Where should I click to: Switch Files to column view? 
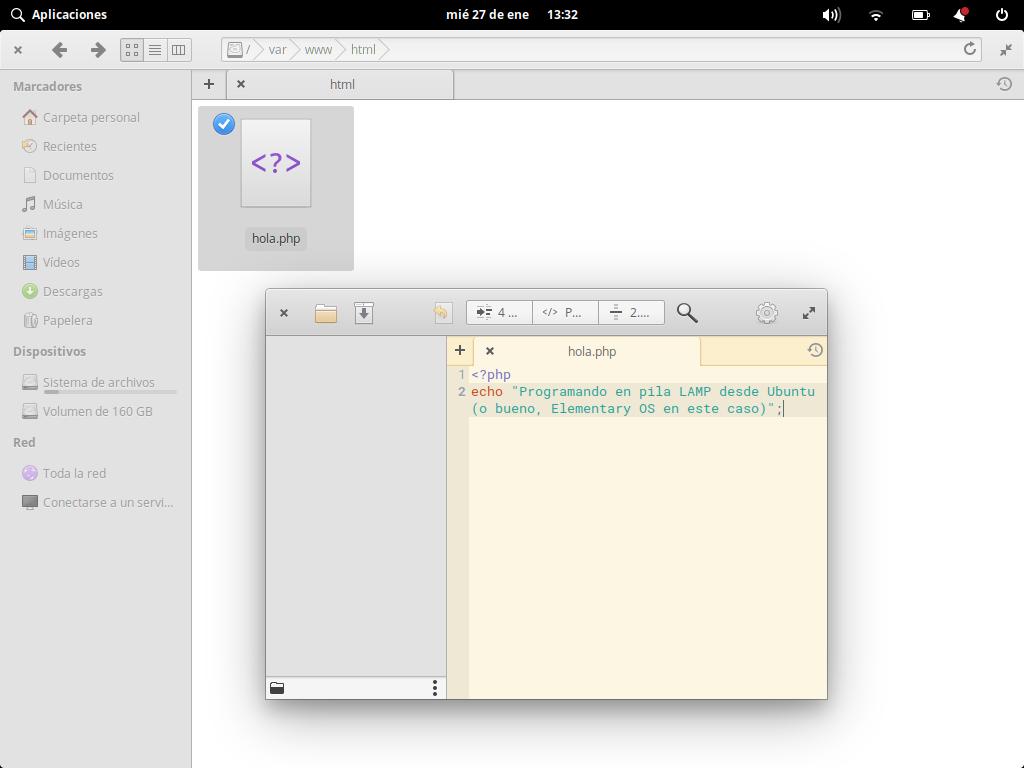tap(178, 50)
